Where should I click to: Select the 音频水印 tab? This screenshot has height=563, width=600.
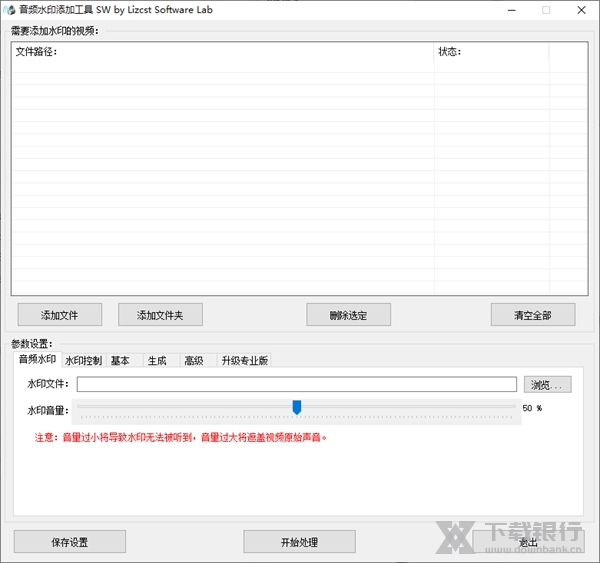tap(37, 359)
